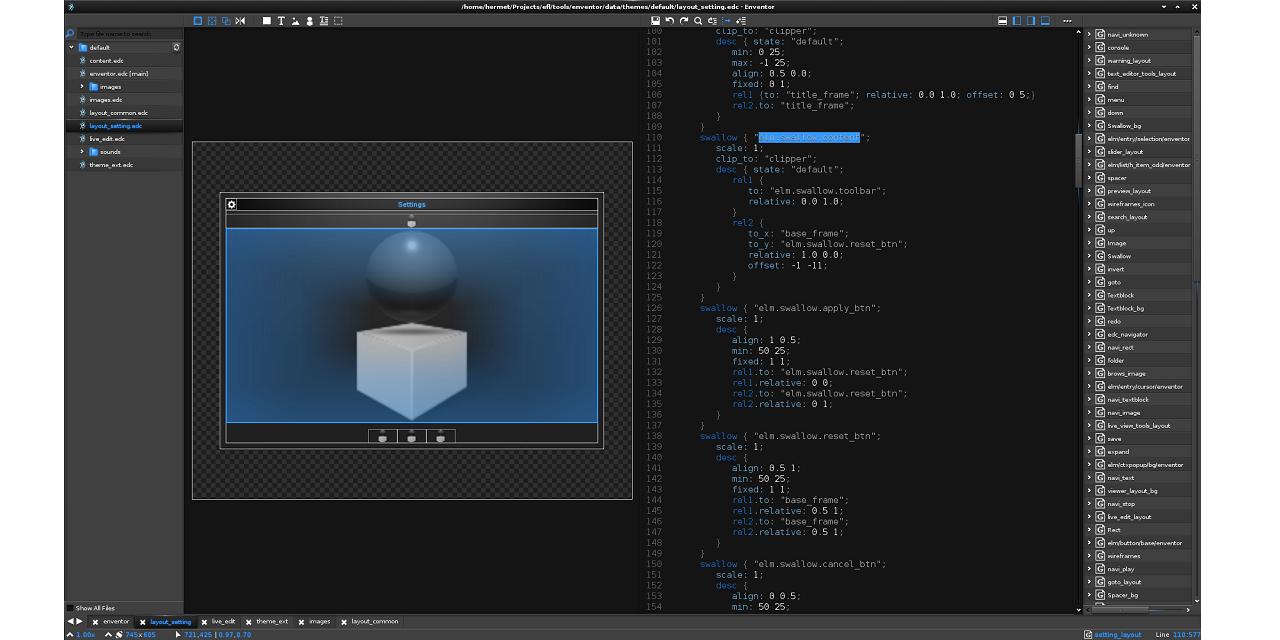This screenshot has width=1280, height=640.
Task: Expand the images folder in file tree
Action: click(82, 87)
